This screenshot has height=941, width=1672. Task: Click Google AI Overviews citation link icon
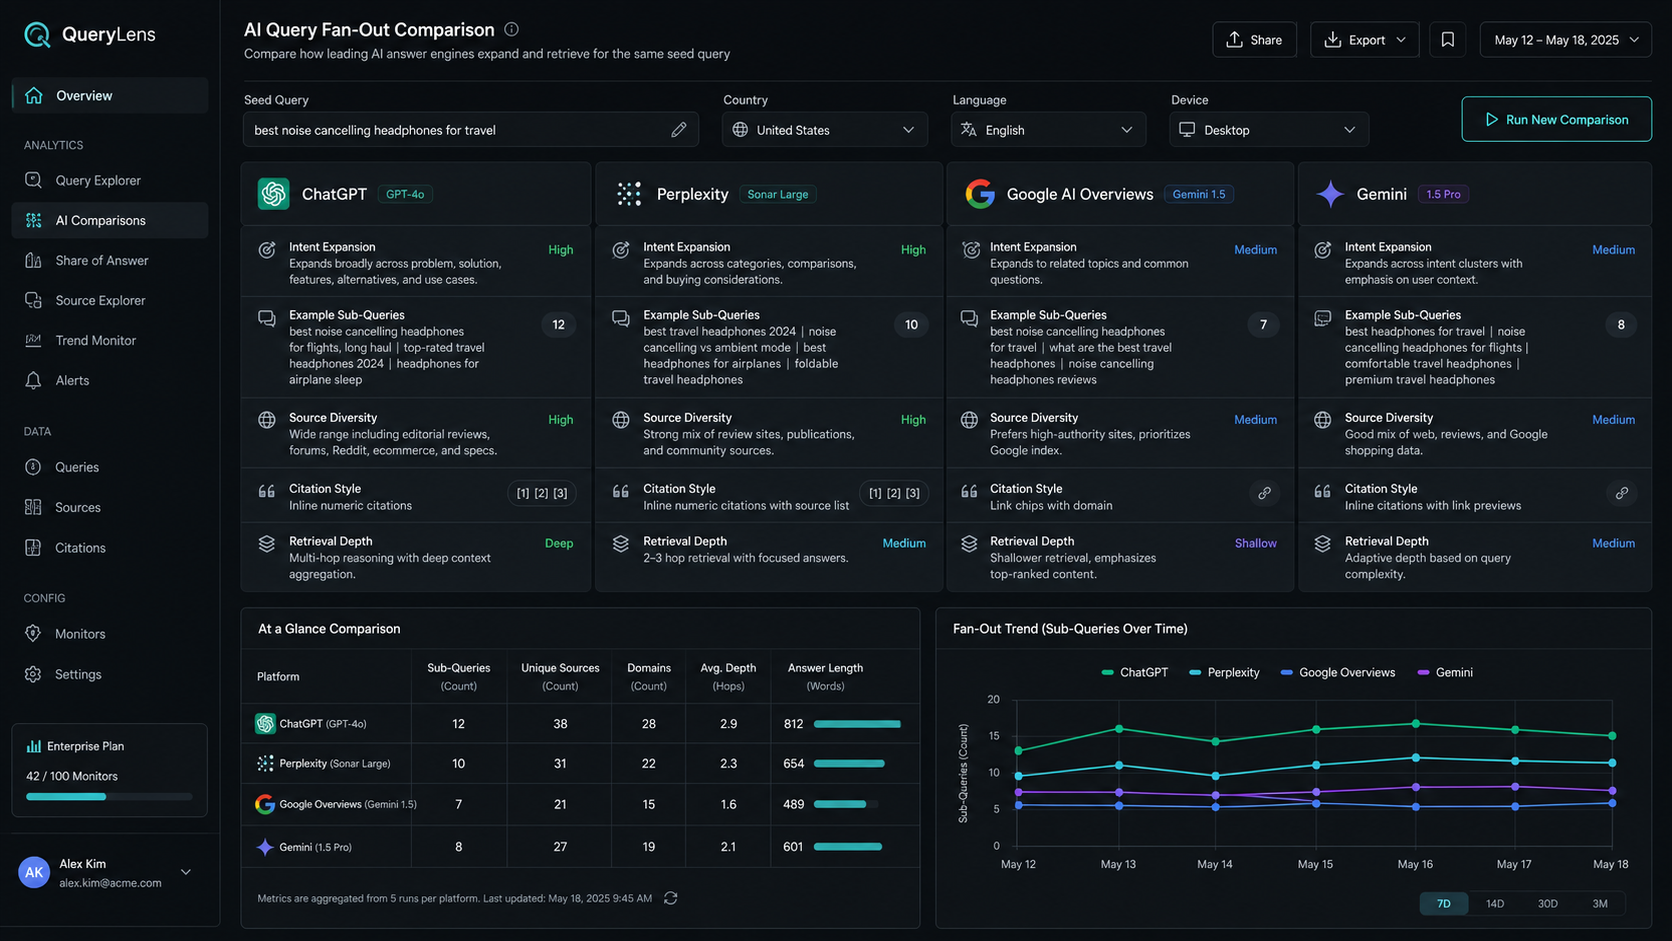click(1264, 494)
